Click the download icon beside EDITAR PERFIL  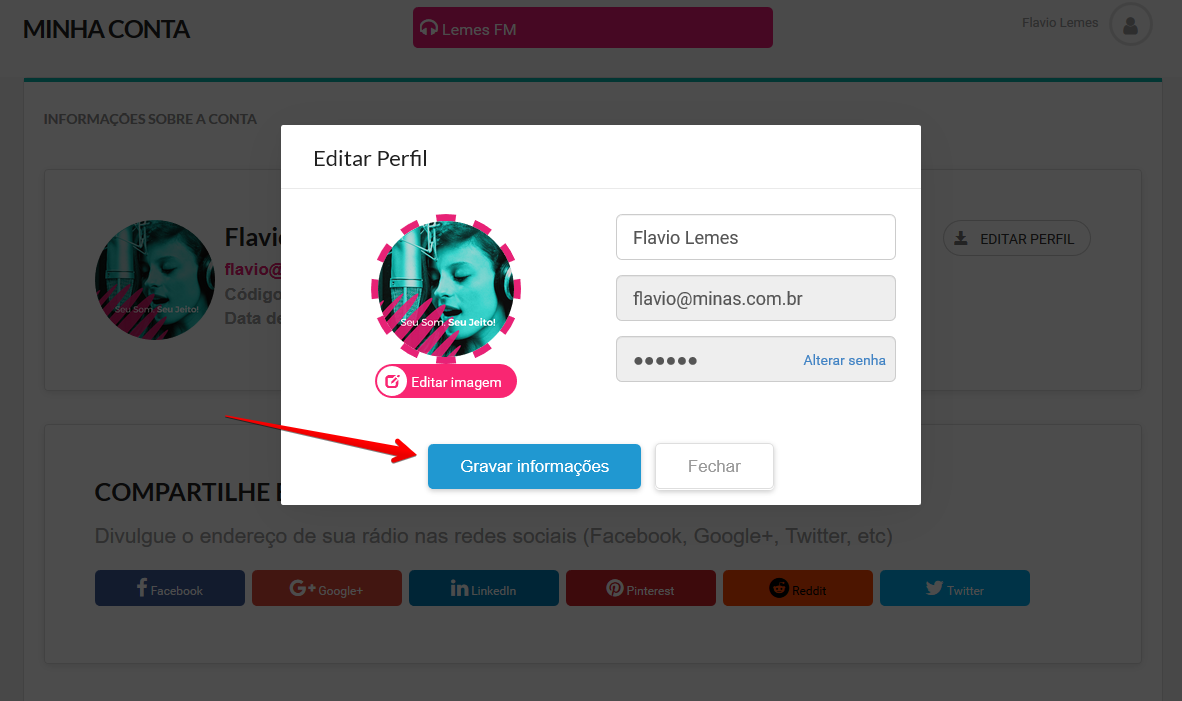960,238
